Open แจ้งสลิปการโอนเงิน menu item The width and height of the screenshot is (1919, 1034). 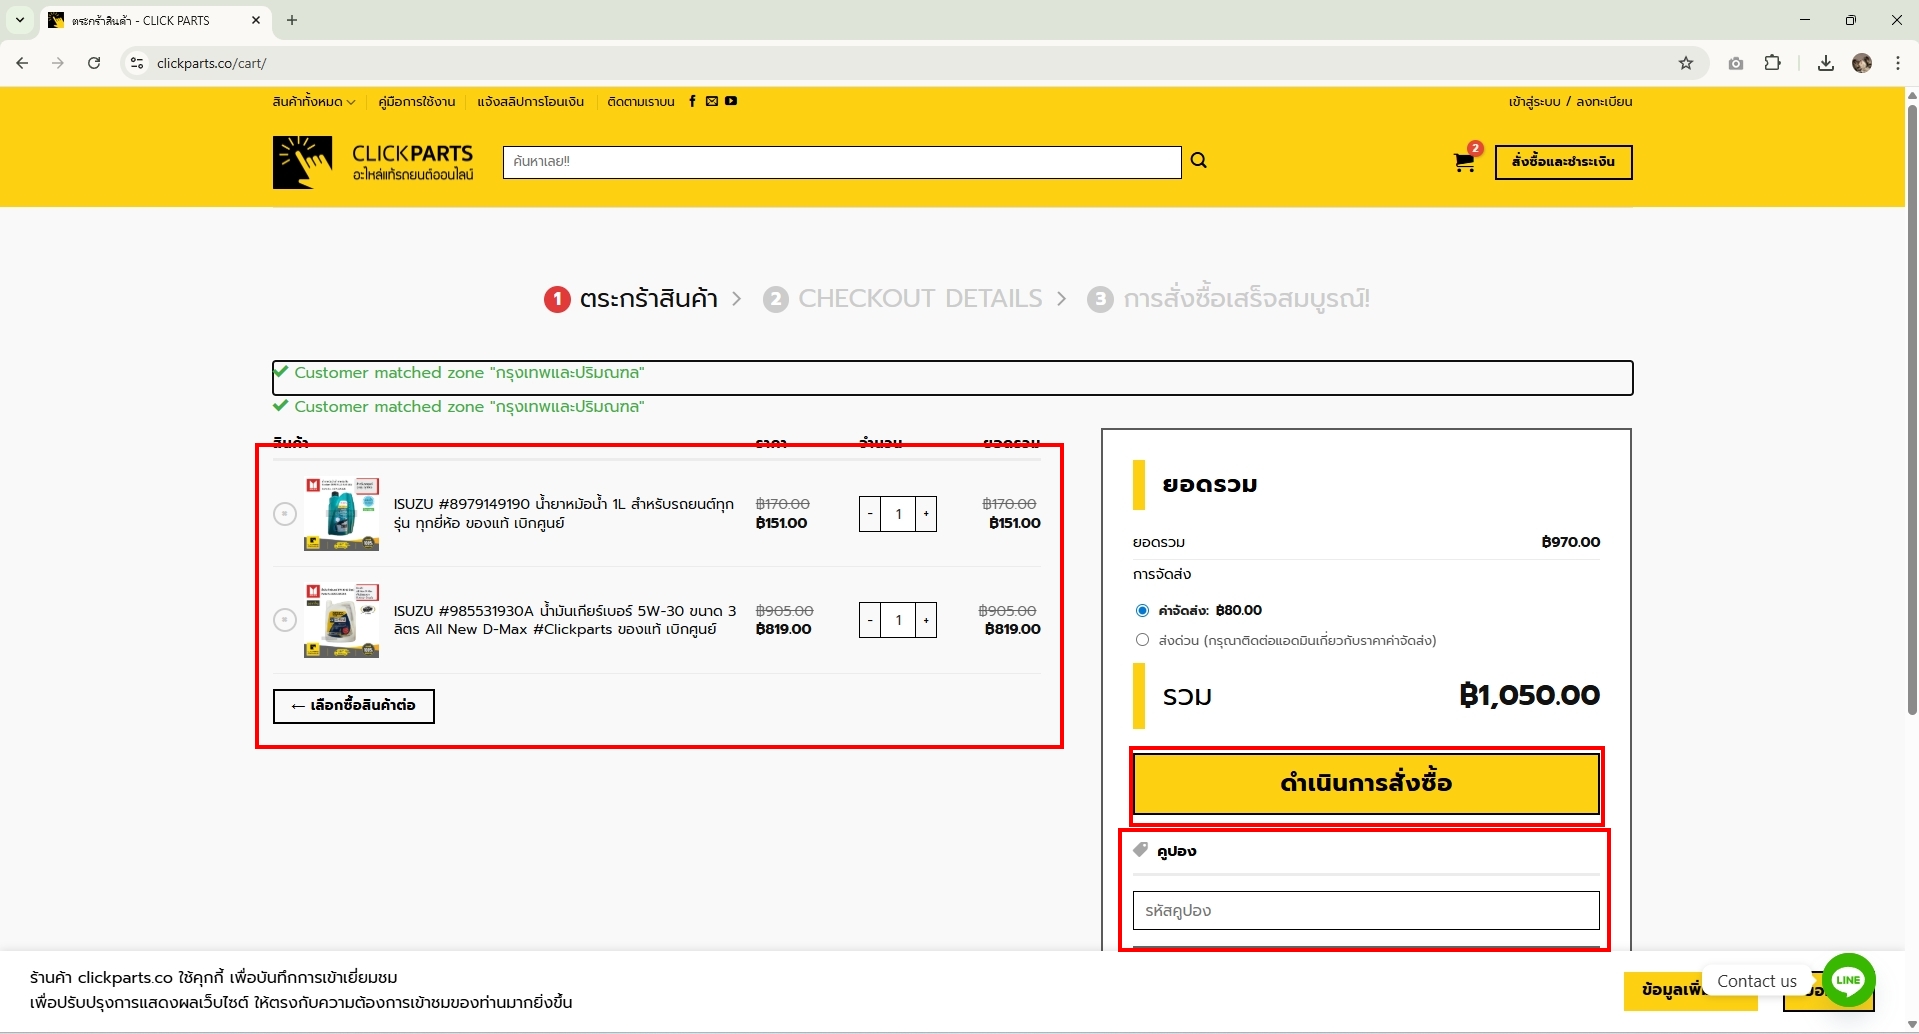pos(530,102)
